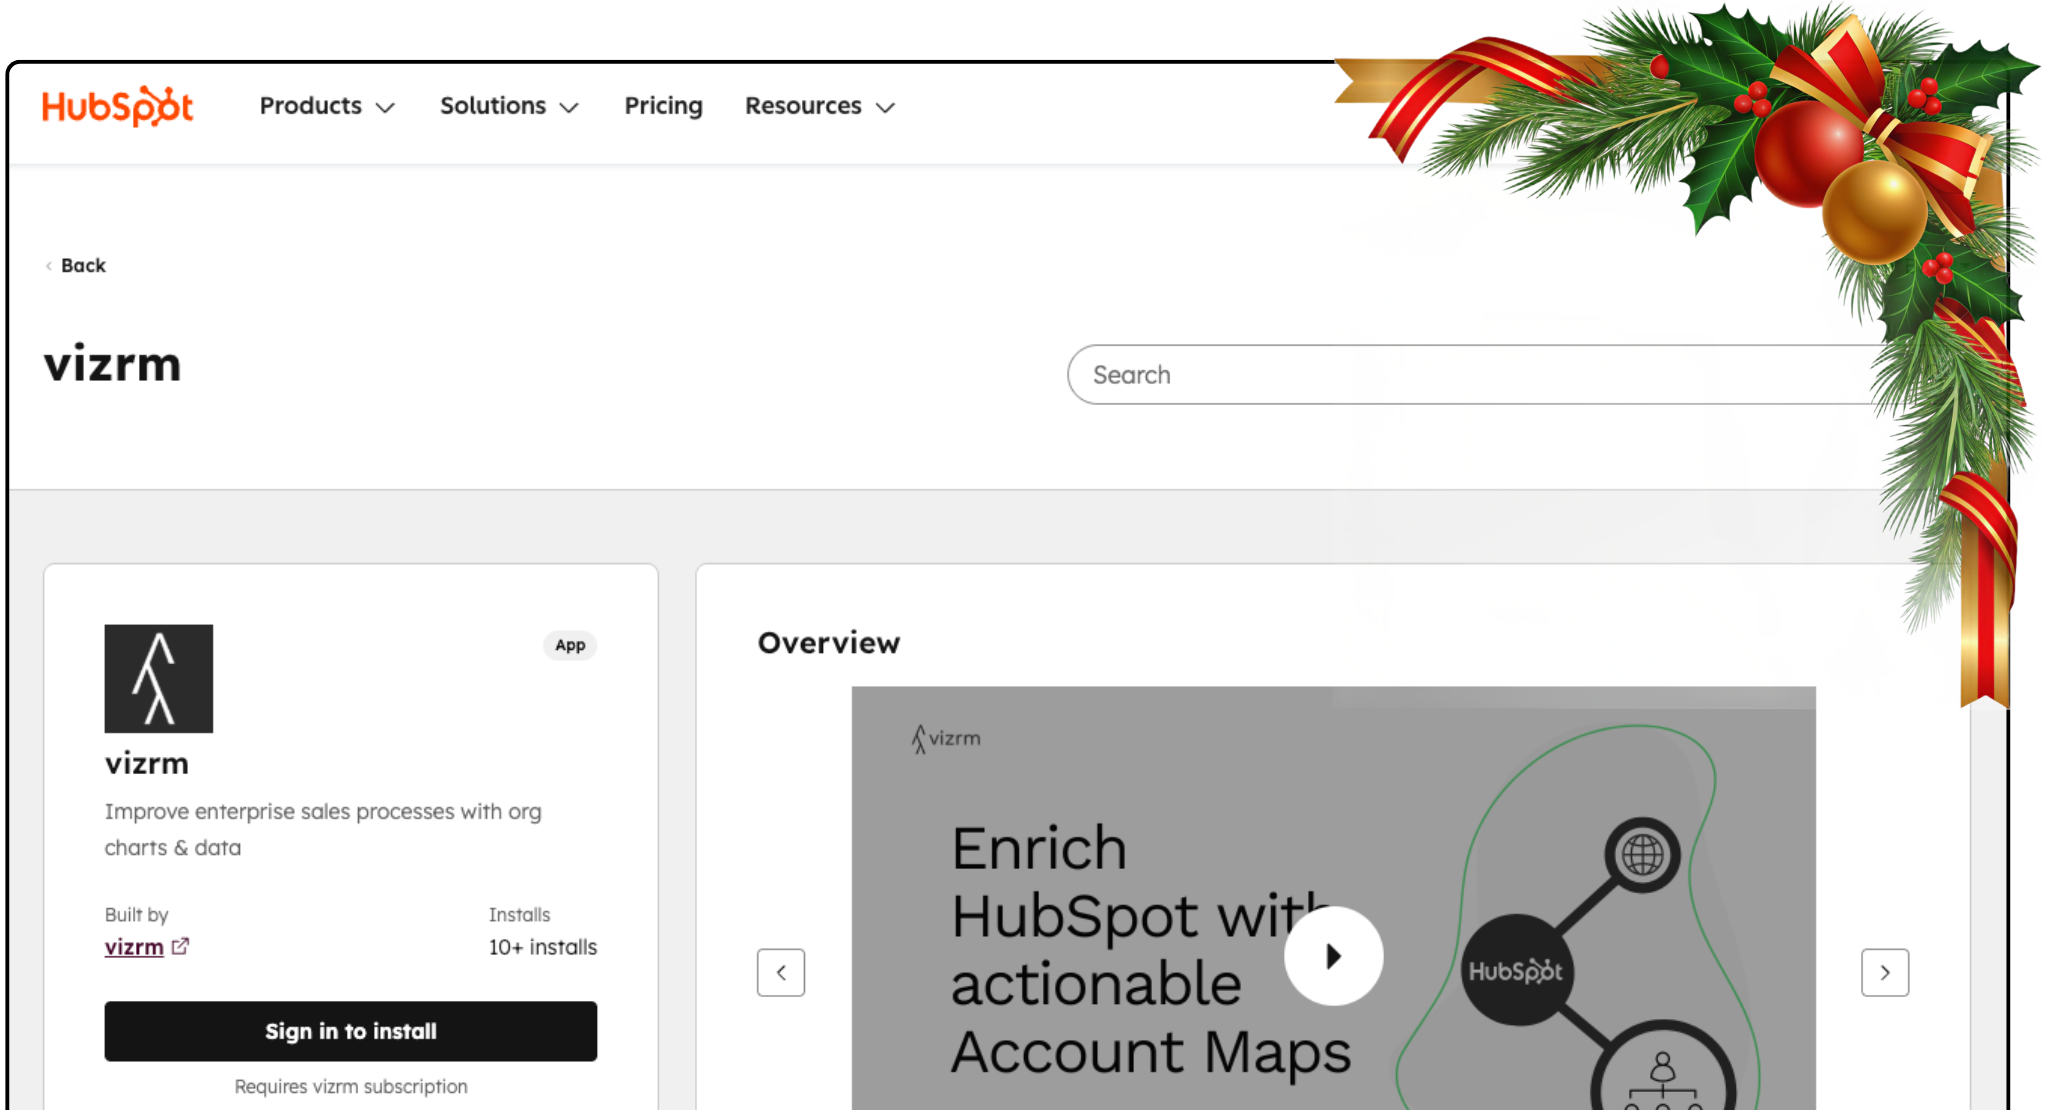The image size is (2048, 1110).
Task: Open the Products dropdown menu
Action: pos(327,106)
